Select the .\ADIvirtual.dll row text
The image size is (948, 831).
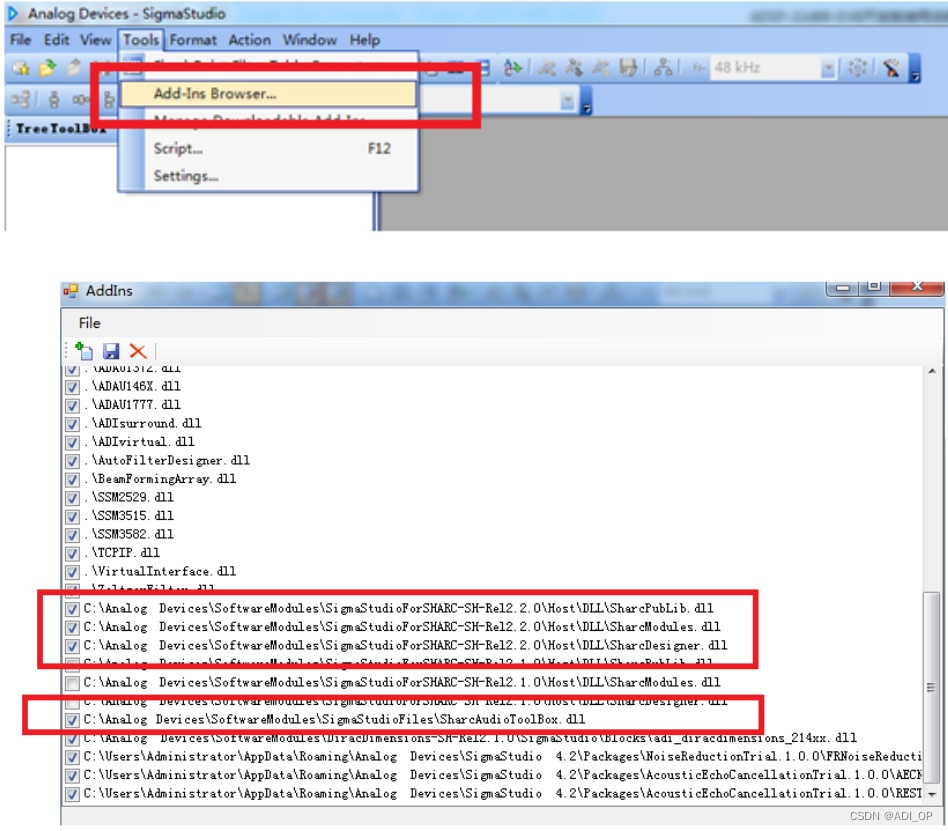[140, 443]
